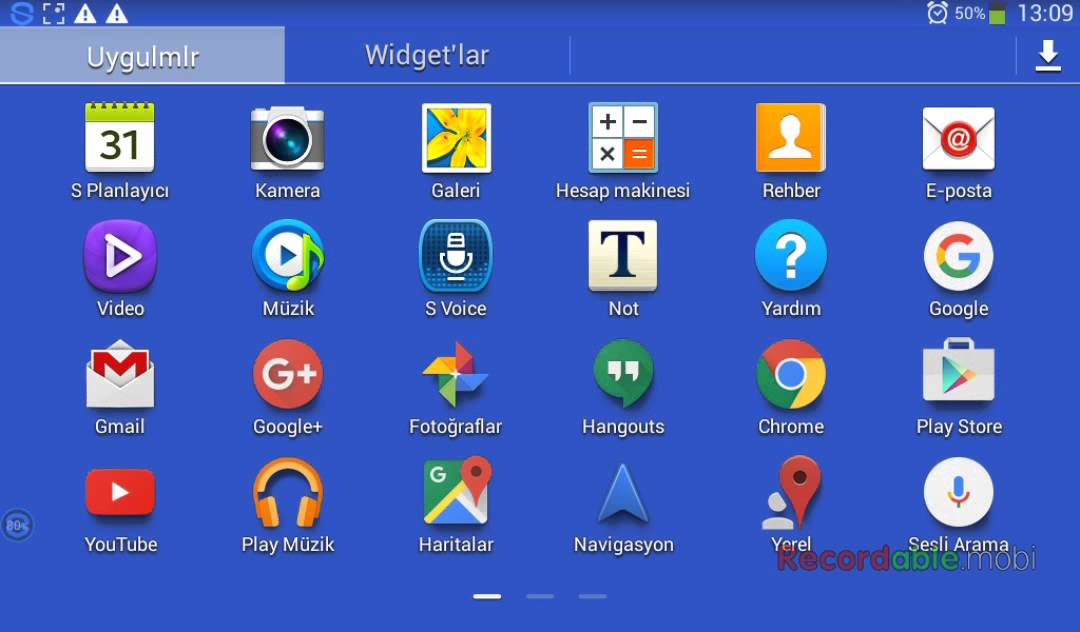This screenshot has width=1080, height=632.
Task: Select the first app page indicator
Action: 487,596
